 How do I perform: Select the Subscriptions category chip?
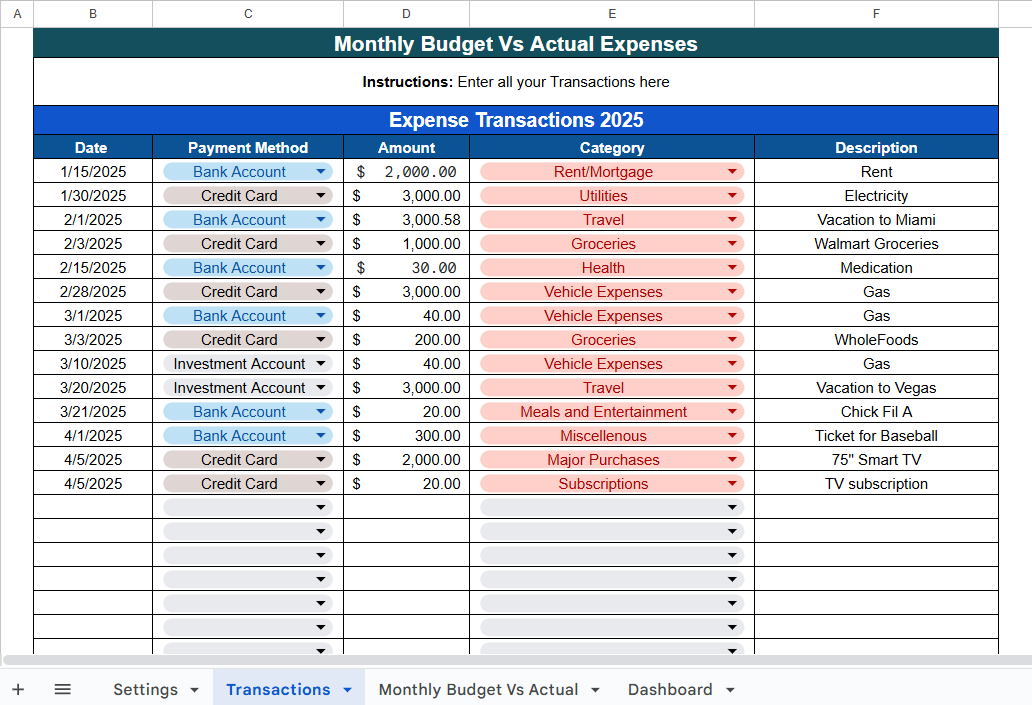tap(611, 483)
